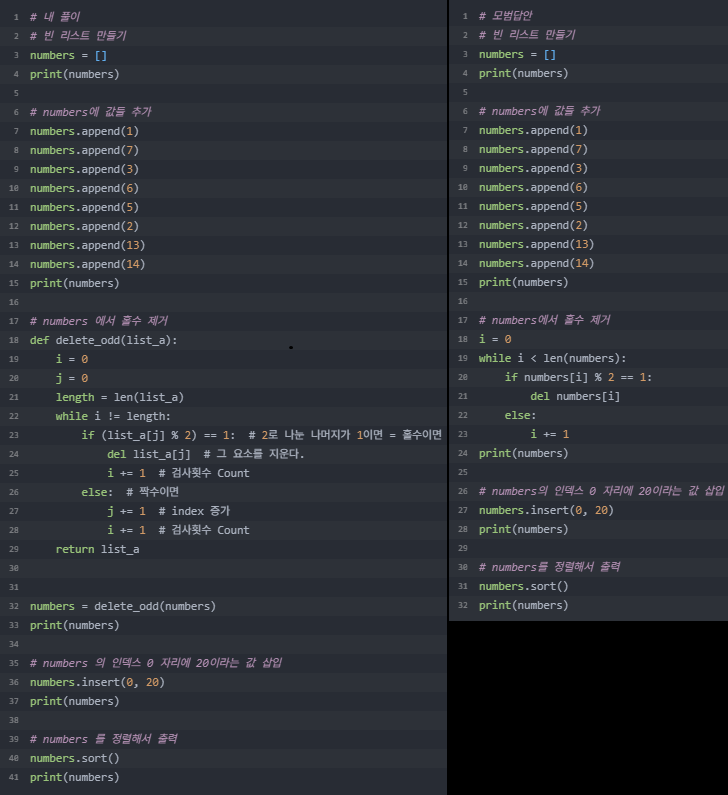Click 'print(numbers)' on line 41 of 내 풀이
The height and width of the screenshot is (795, 728).
(x=75, y=777)
